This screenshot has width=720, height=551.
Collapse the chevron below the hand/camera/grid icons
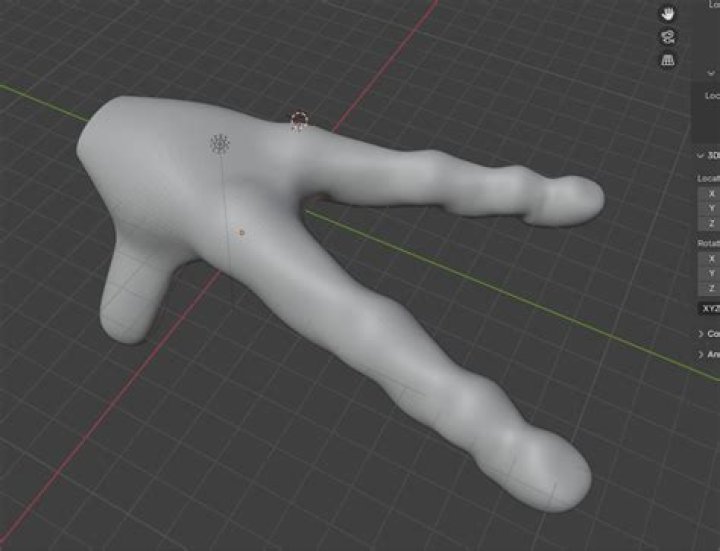[711, 73]
